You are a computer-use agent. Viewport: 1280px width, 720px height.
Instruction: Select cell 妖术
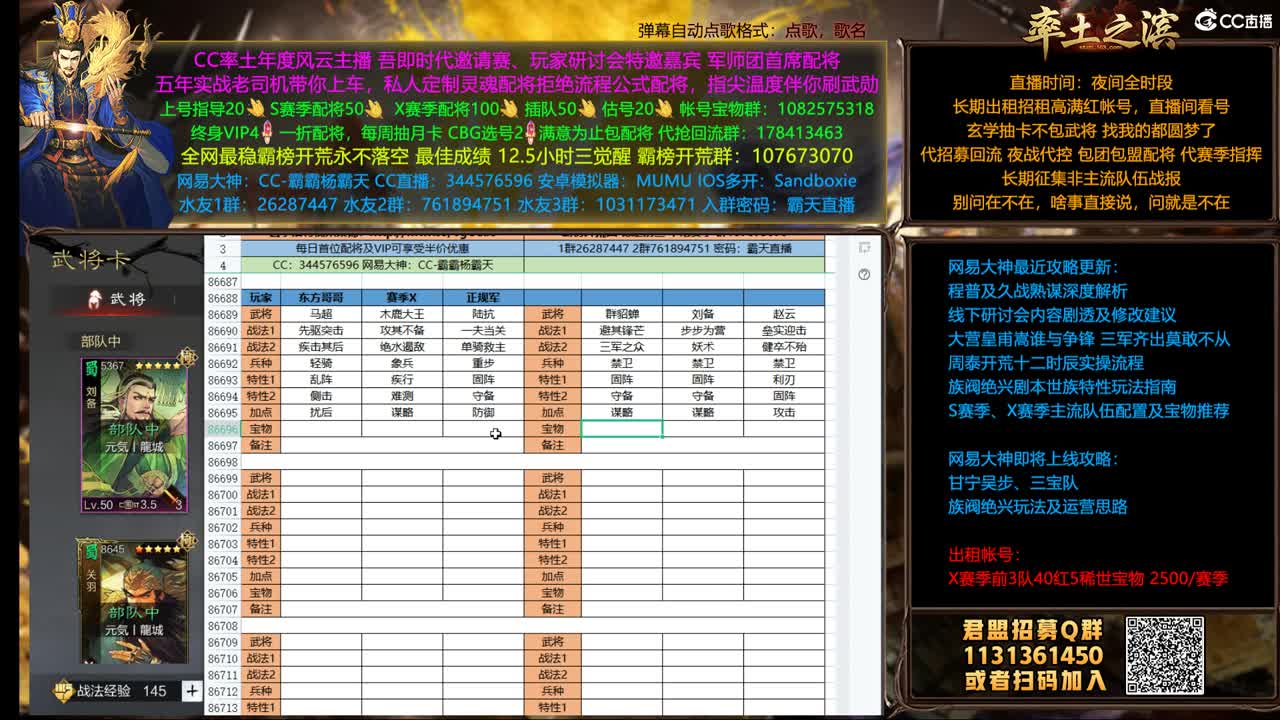pyautogui.click(x=703, y=347)
